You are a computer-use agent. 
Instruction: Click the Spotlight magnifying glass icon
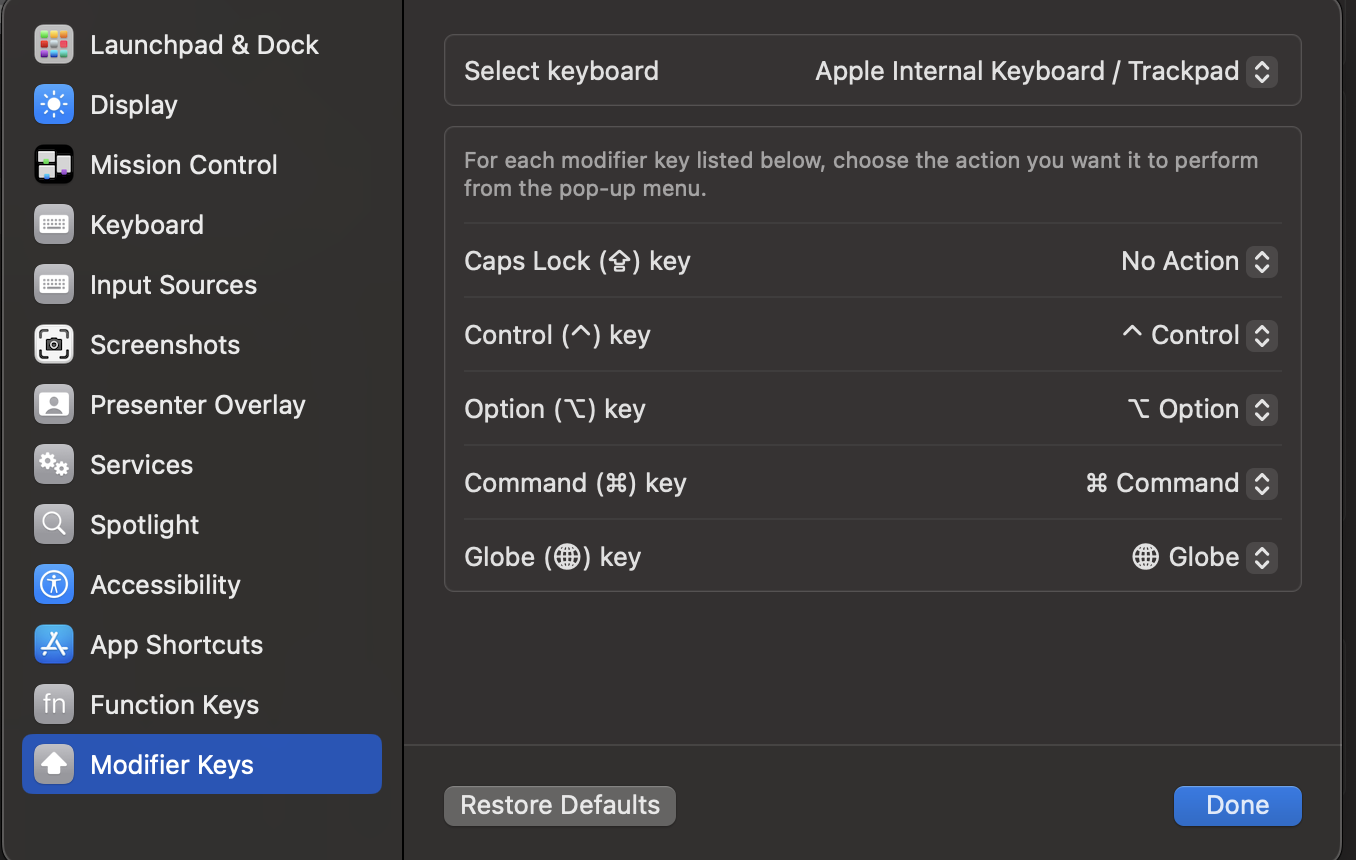pyautogui.click(x=54, y=524)
